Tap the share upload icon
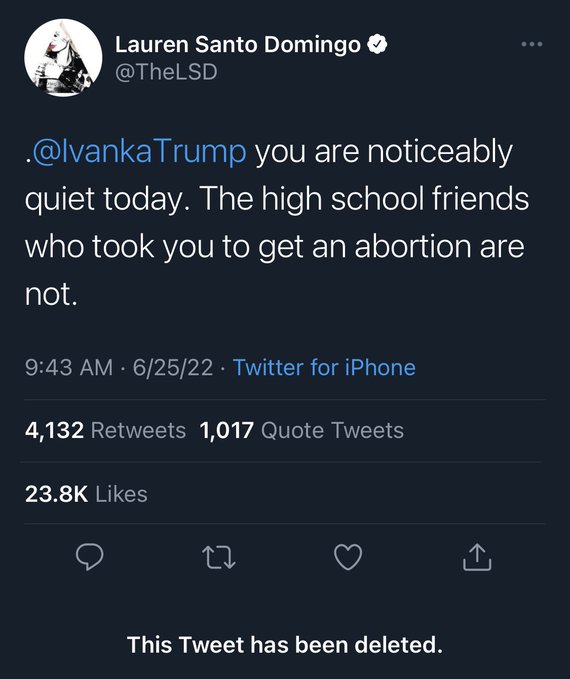 tap(477, 557)
